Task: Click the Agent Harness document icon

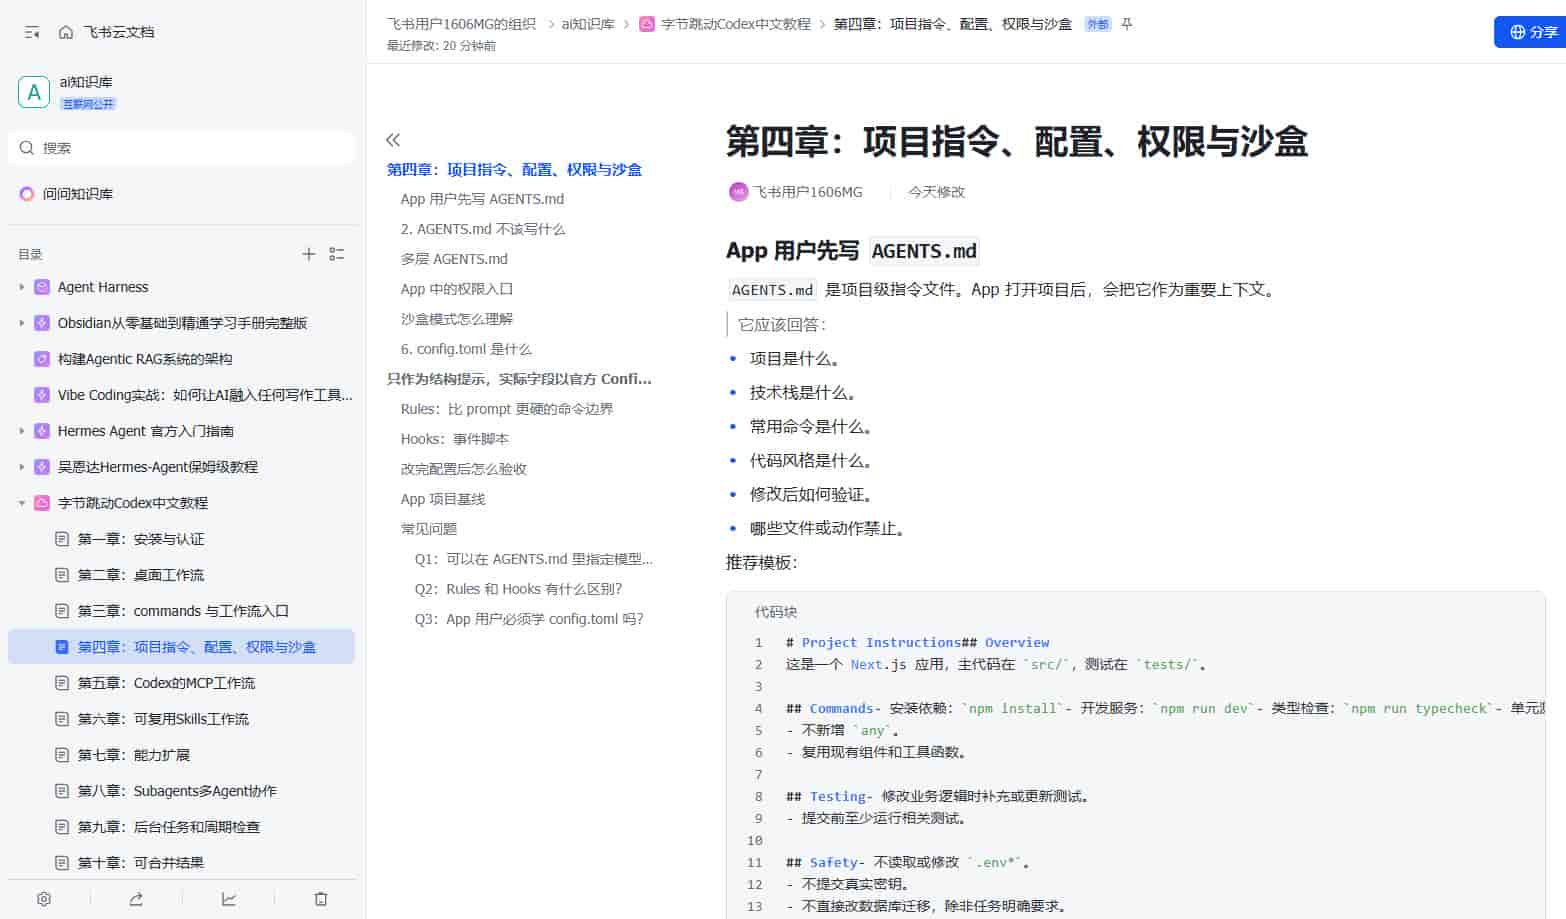Action: click(x=42, y=287)
